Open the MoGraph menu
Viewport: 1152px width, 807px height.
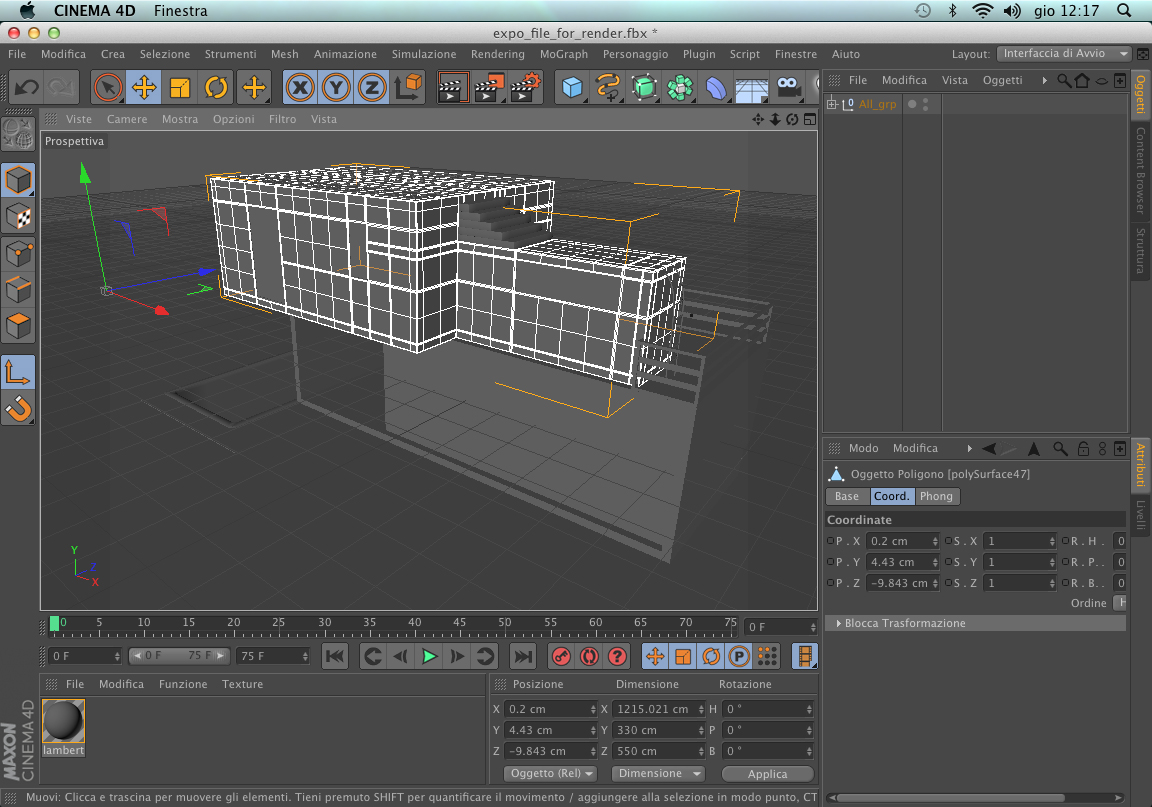tap(563, 54)
